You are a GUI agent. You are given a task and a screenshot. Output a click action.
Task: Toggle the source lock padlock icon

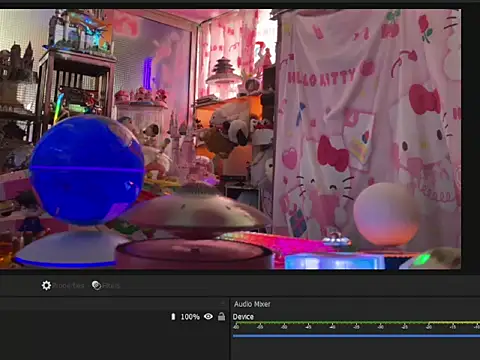pyautogui.click(x=221, y=316)
